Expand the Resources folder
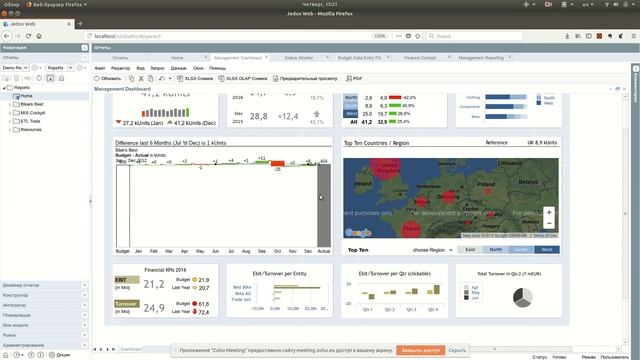 10,130
